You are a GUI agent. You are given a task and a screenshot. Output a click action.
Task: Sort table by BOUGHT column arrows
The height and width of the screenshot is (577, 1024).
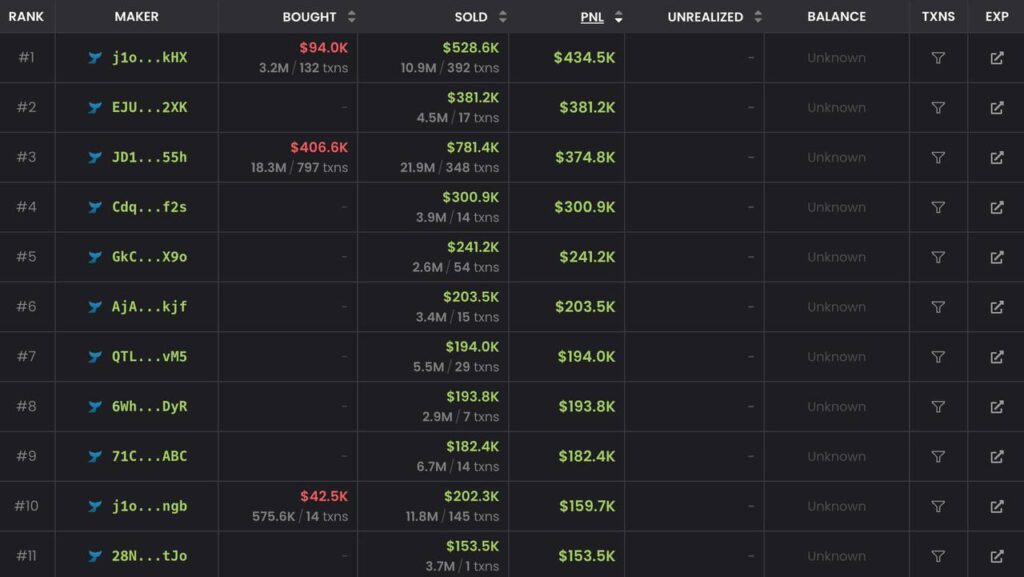point(351,17)
